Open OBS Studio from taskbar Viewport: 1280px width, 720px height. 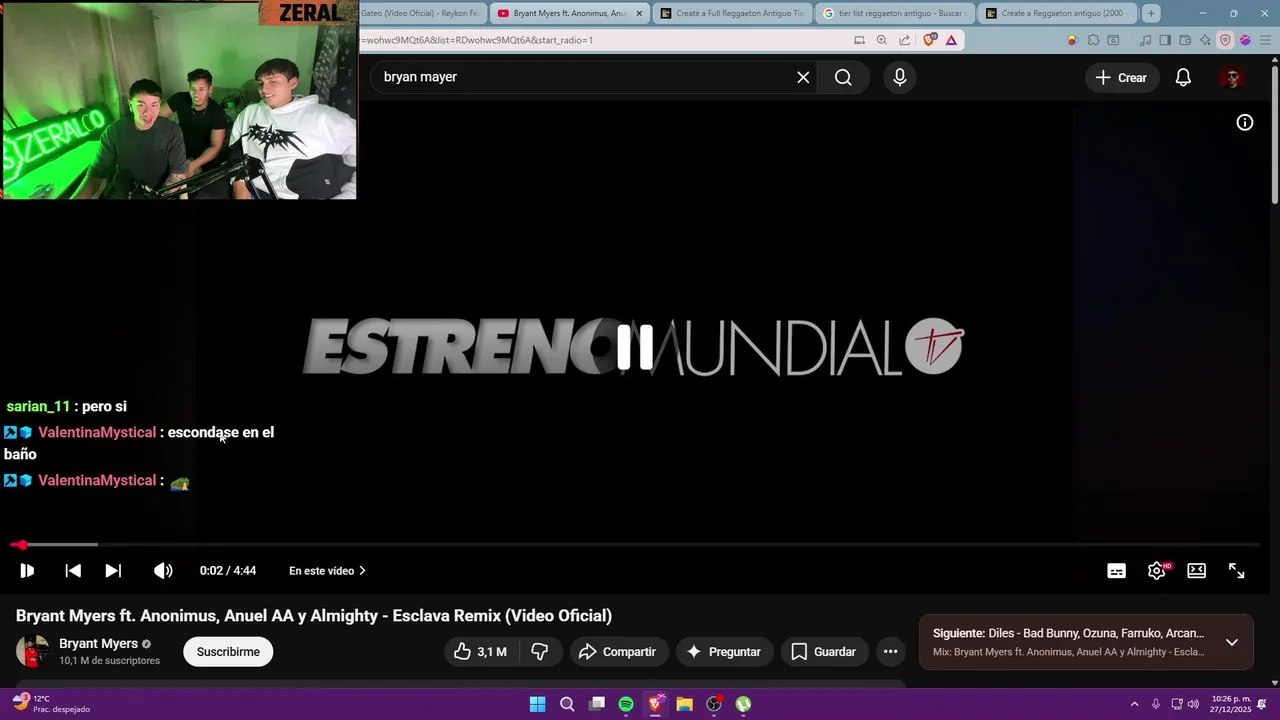pyautogui.click(x=714, y=704)
